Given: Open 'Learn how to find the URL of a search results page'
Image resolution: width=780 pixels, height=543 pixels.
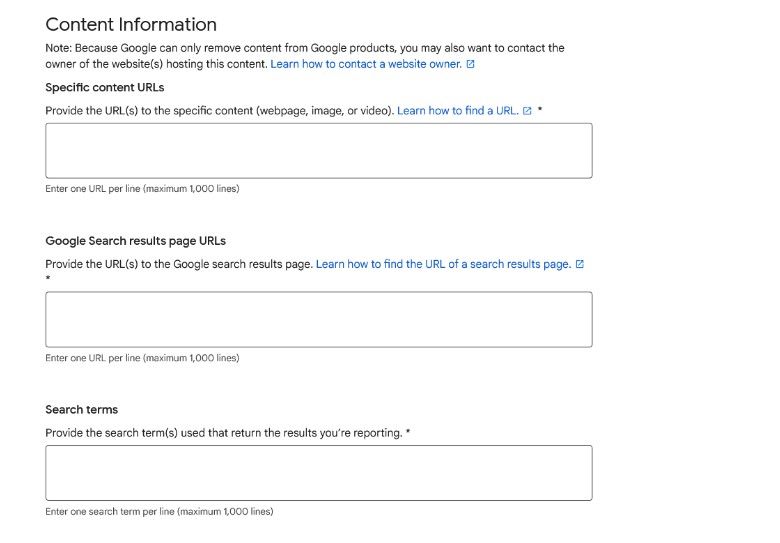Looking at the screenshot, I should click(x=443, y=265).
